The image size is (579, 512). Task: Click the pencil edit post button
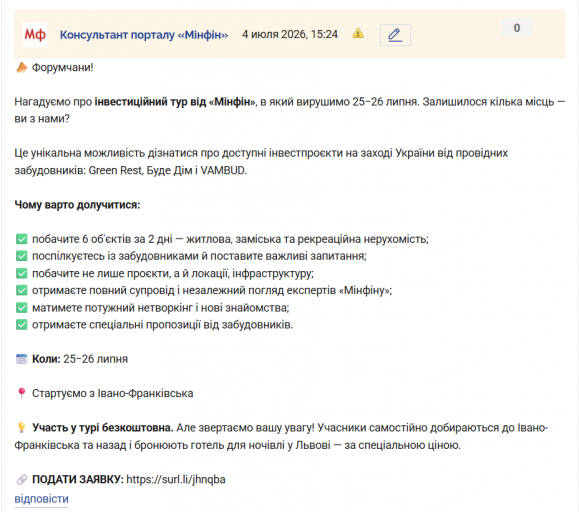pyautogui.click(x=395, y=35)
